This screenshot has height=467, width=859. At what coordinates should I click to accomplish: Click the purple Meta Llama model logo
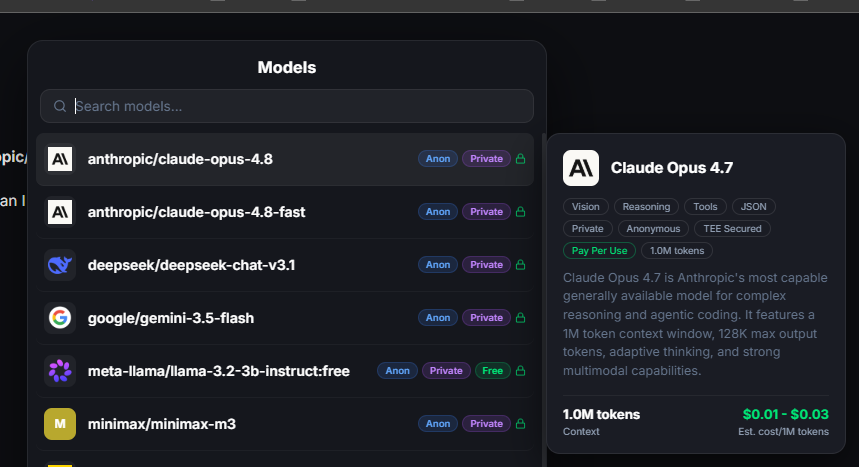click(60, 371)
